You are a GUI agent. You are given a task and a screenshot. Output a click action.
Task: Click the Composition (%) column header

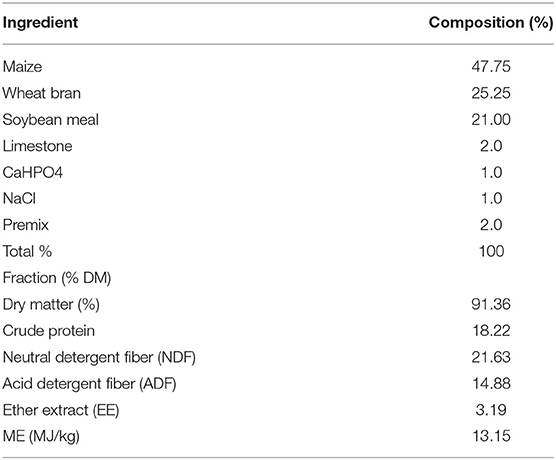point(491,23)
